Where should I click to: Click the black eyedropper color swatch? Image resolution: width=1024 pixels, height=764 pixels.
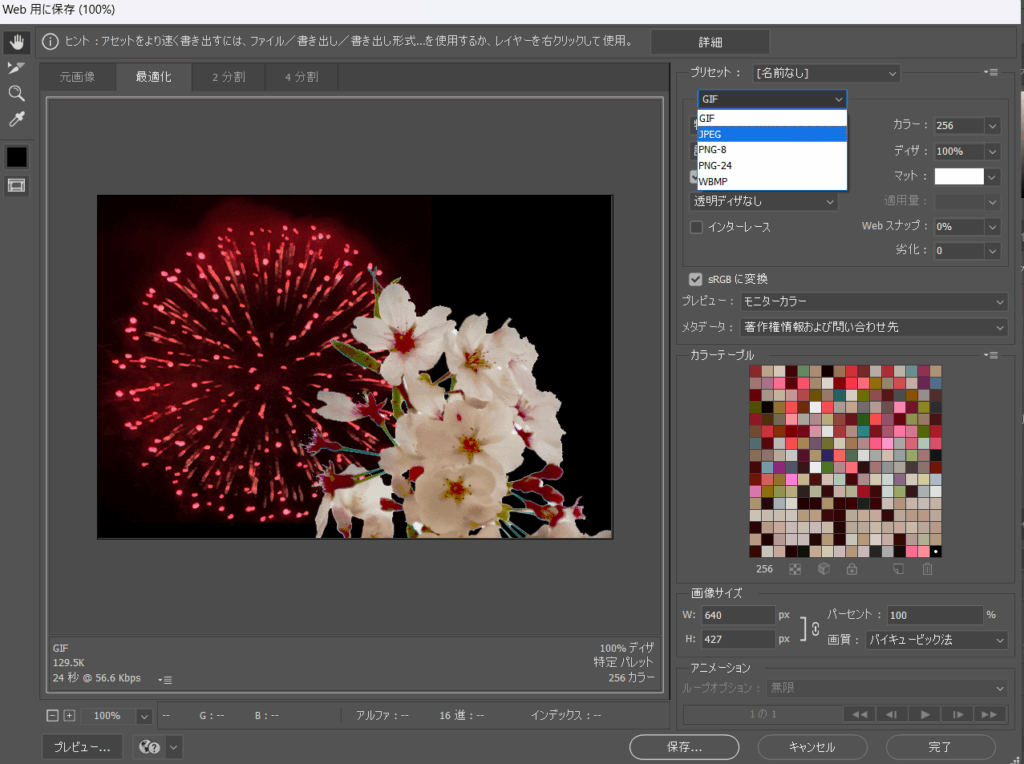point(16,157)
